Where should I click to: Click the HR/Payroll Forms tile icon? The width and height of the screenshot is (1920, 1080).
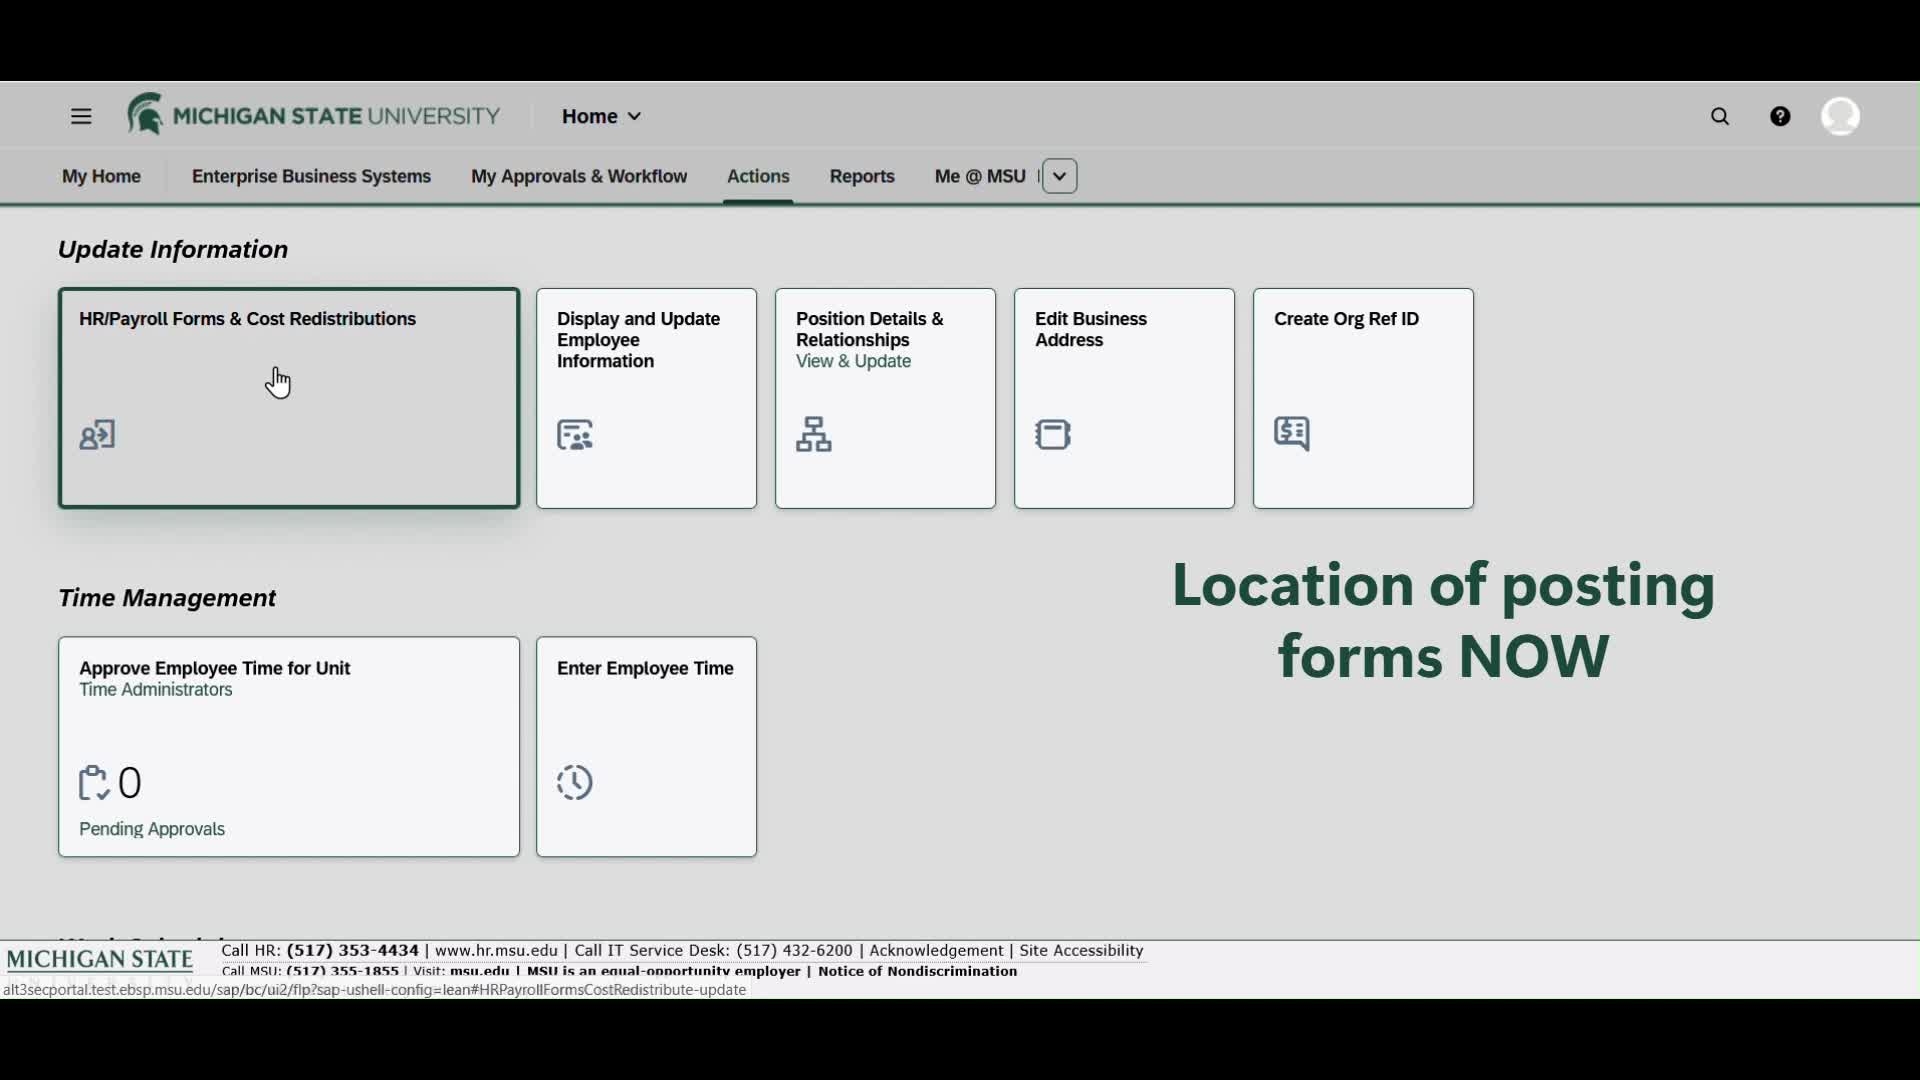coord(98,435)
